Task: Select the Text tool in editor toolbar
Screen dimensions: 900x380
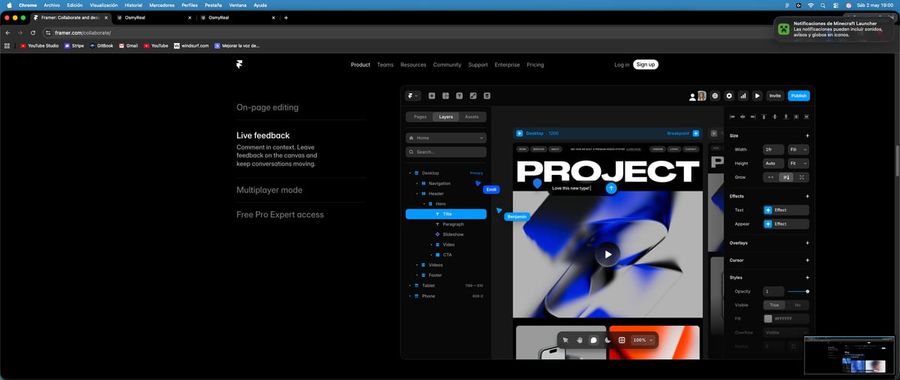Action: (459, 96)
